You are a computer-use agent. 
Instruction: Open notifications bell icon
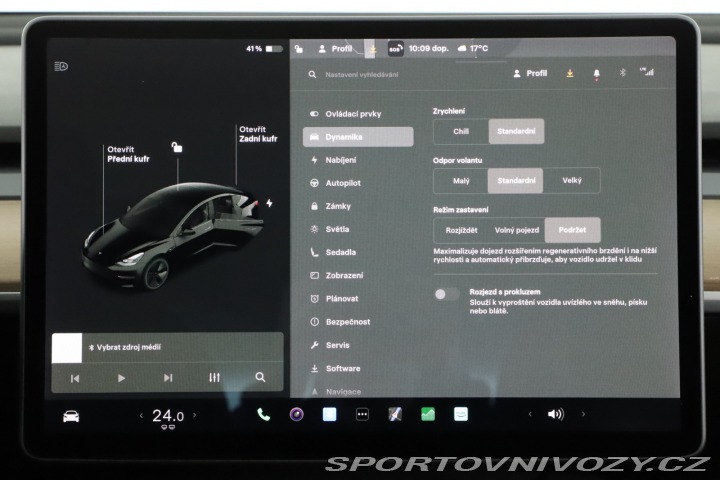tap(596, 73)
